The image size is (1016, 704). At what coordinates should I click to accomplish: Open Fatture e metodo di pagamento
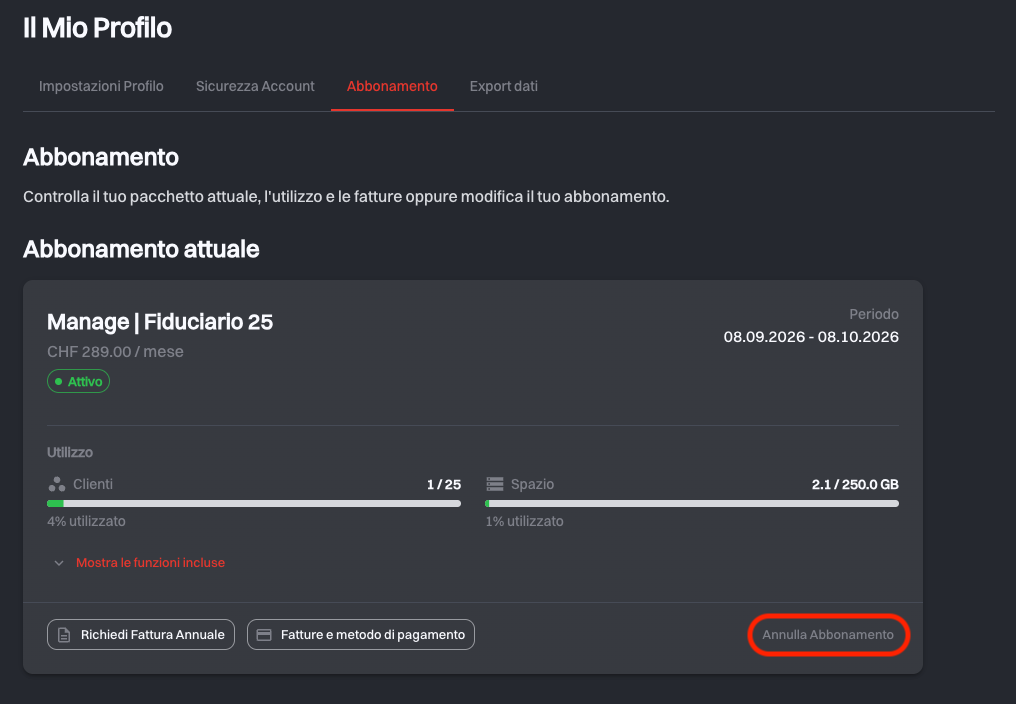point(361,635)
